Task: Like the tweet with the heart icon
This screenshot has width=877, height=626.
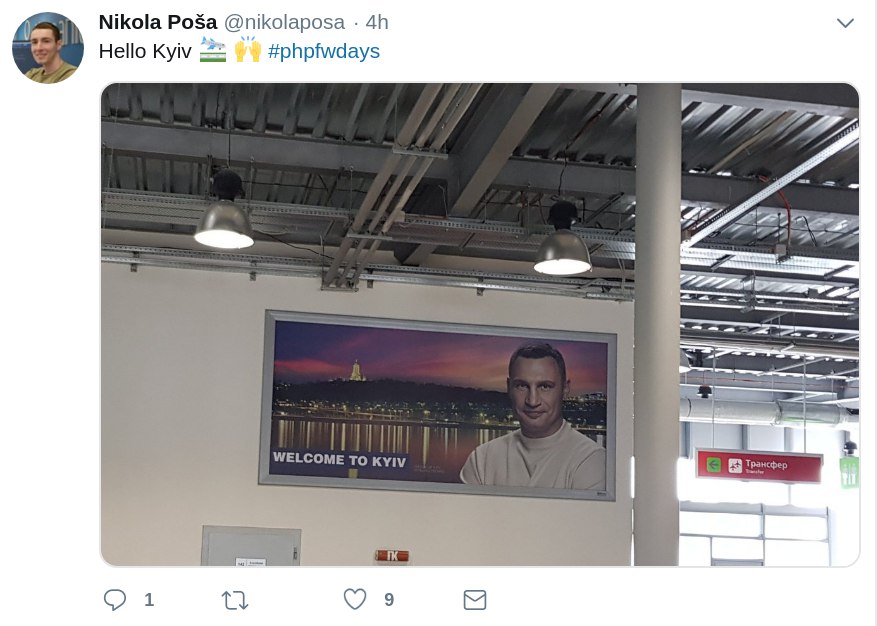Action: tap(355, 599)
